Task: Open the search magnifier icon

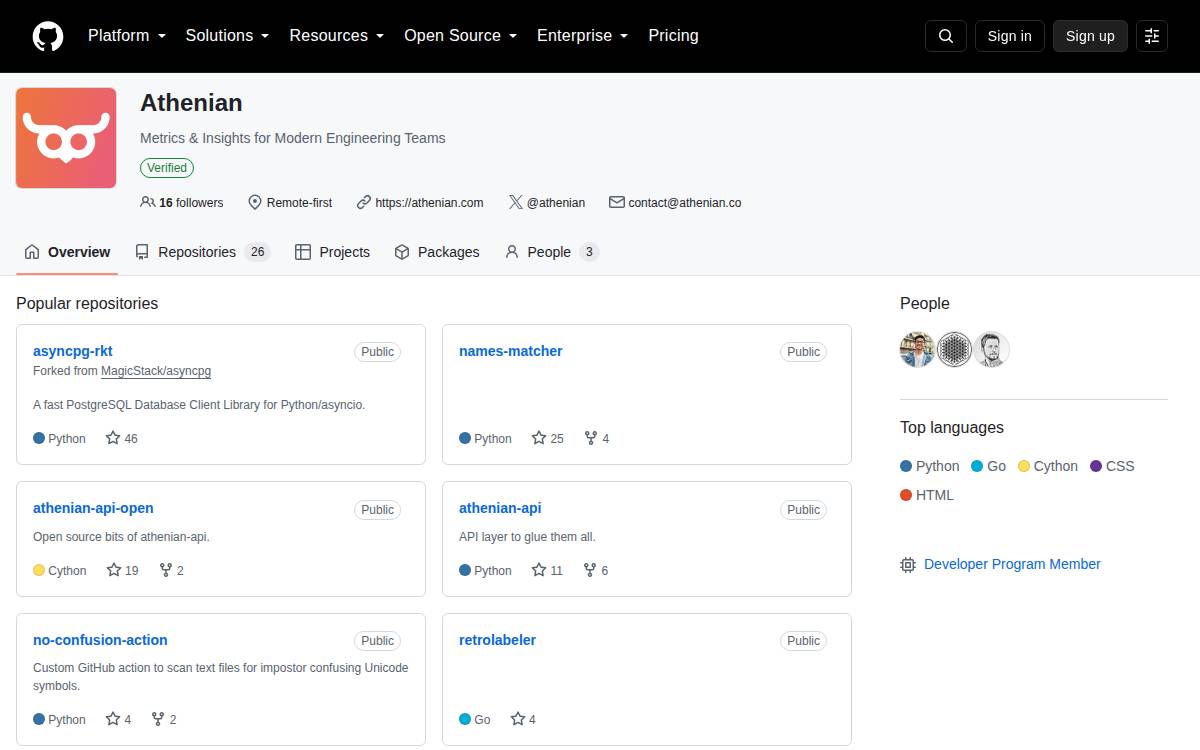Action: (x=946, y=36)
